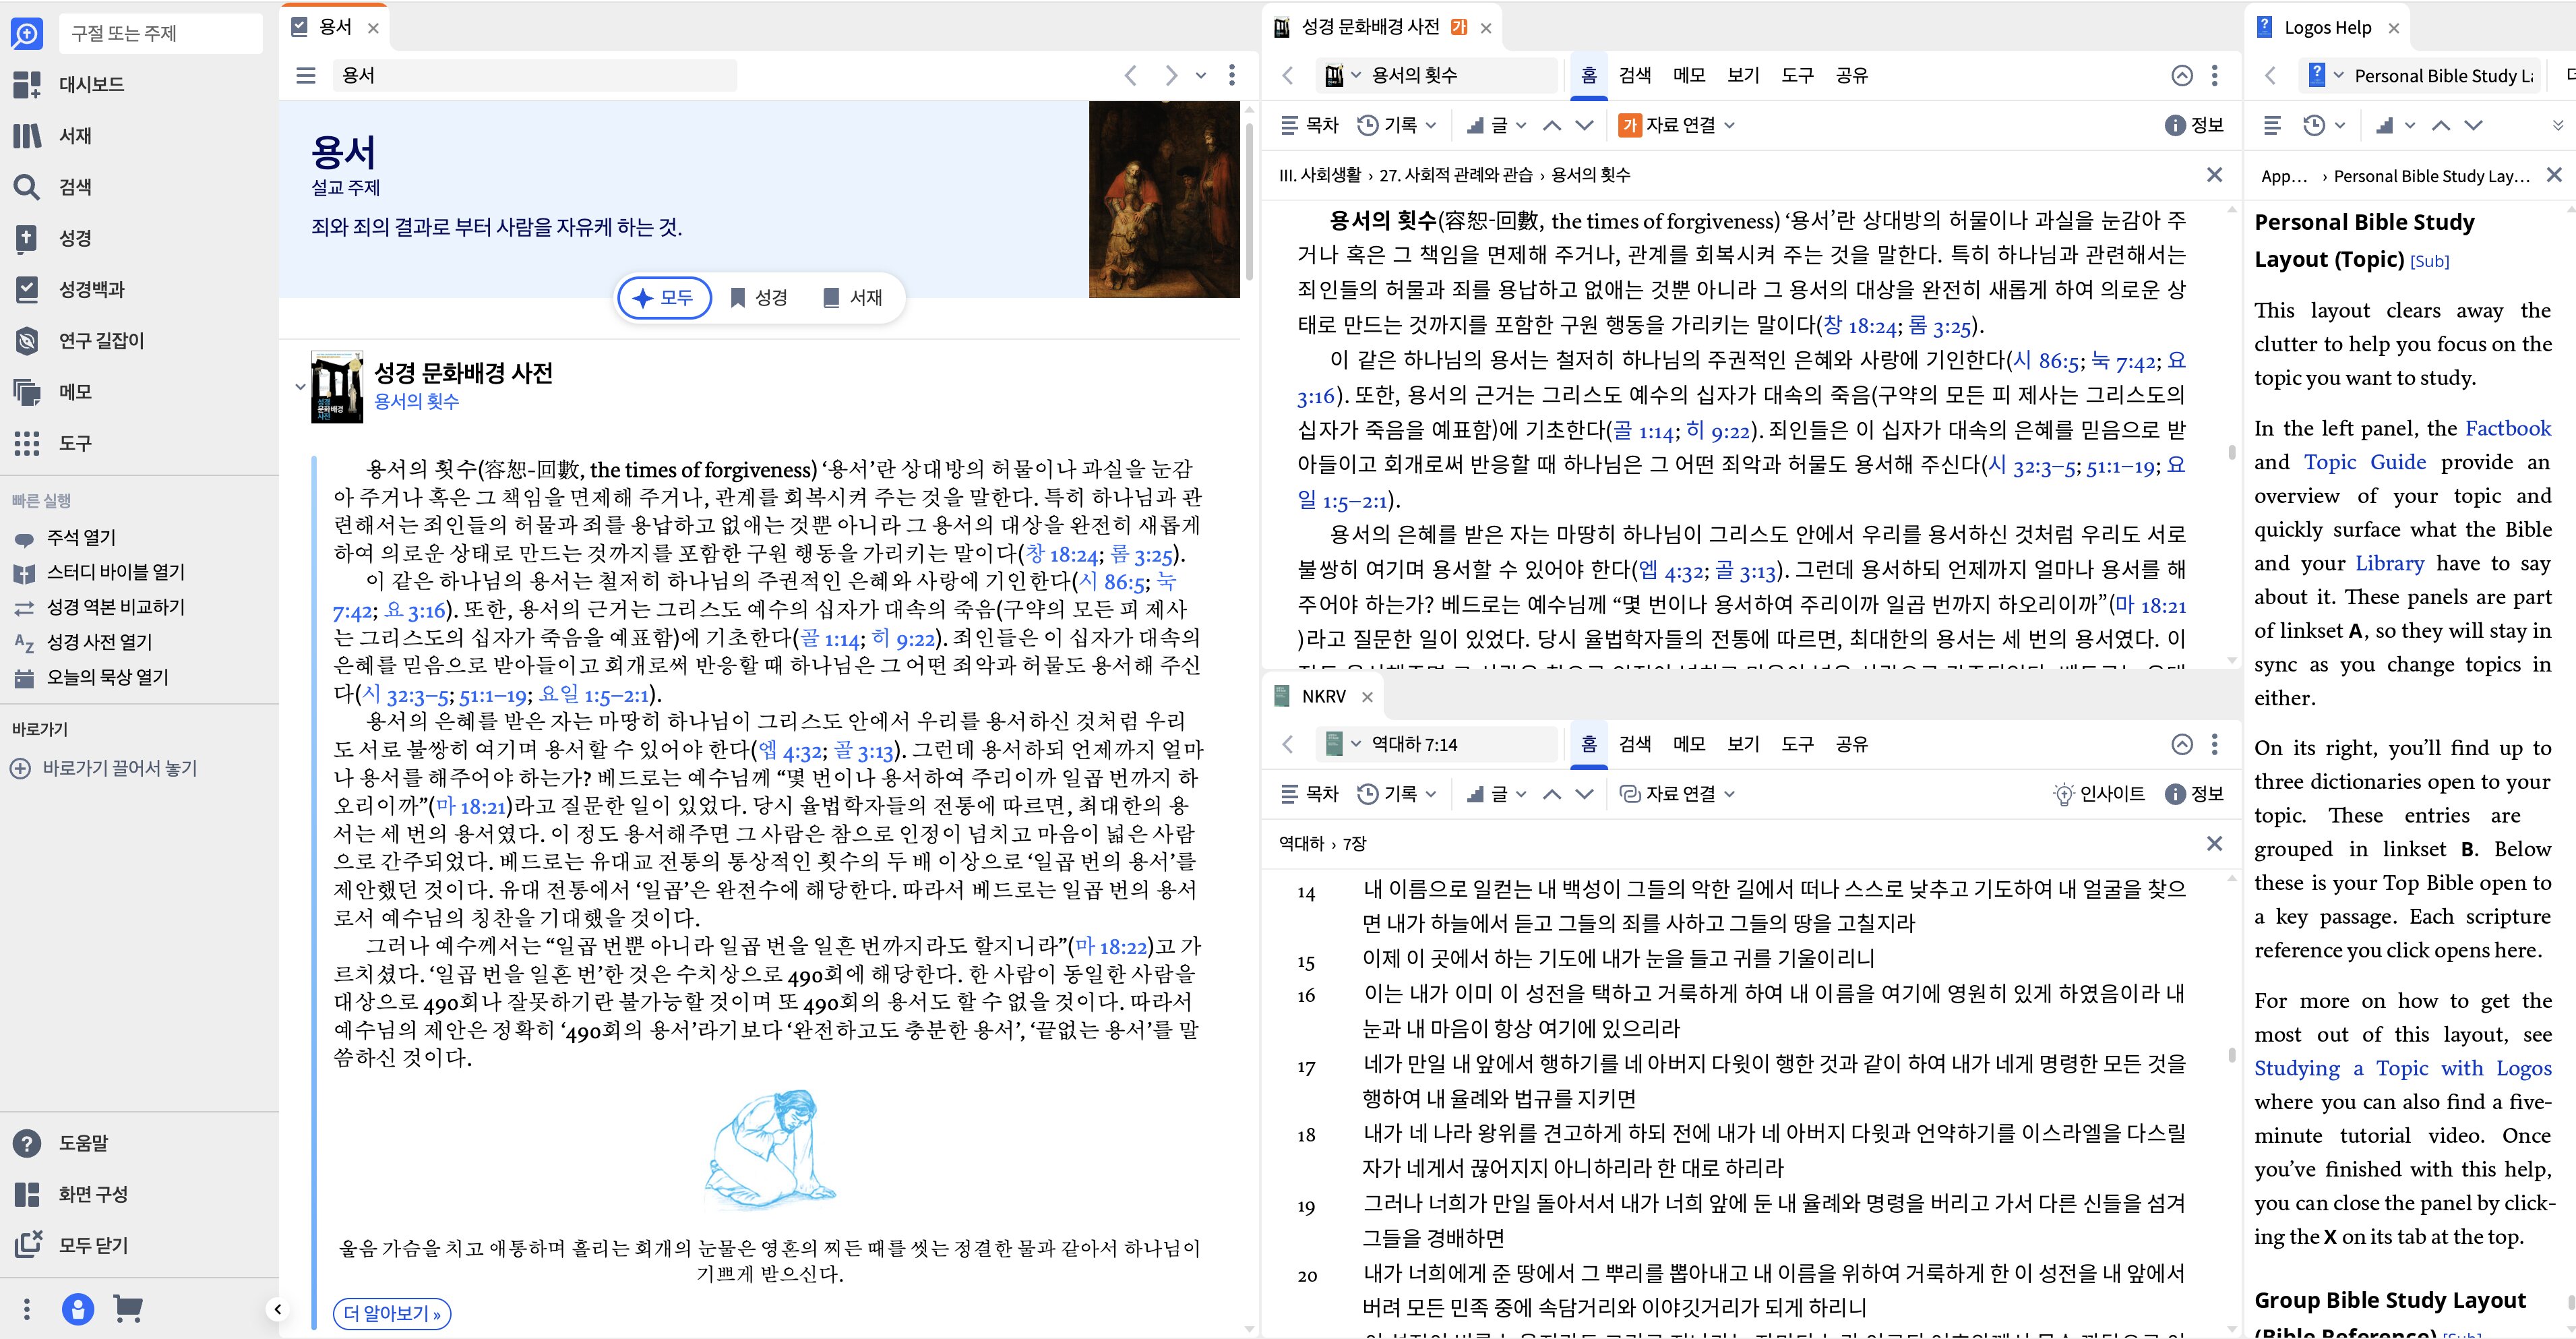Open the 성경 Bible sidebar icon
Viewport: 2576px width, 1339px height.
[27, 238]
